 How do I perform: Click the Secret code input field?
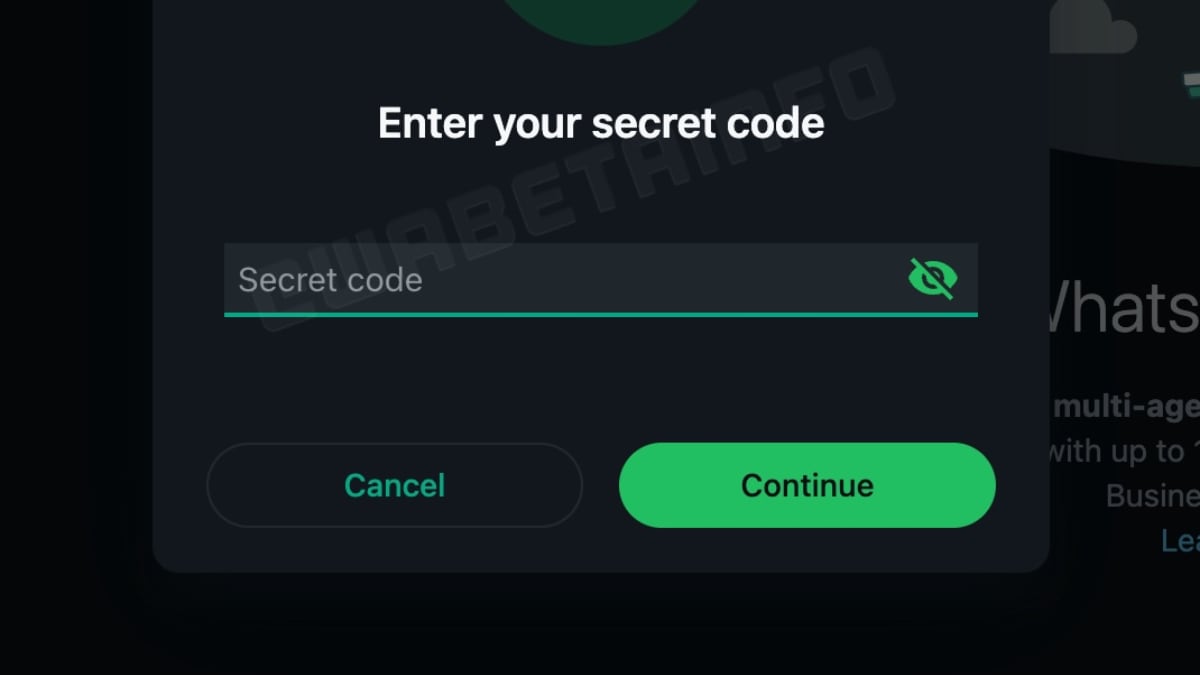click(x=600, y=279)
